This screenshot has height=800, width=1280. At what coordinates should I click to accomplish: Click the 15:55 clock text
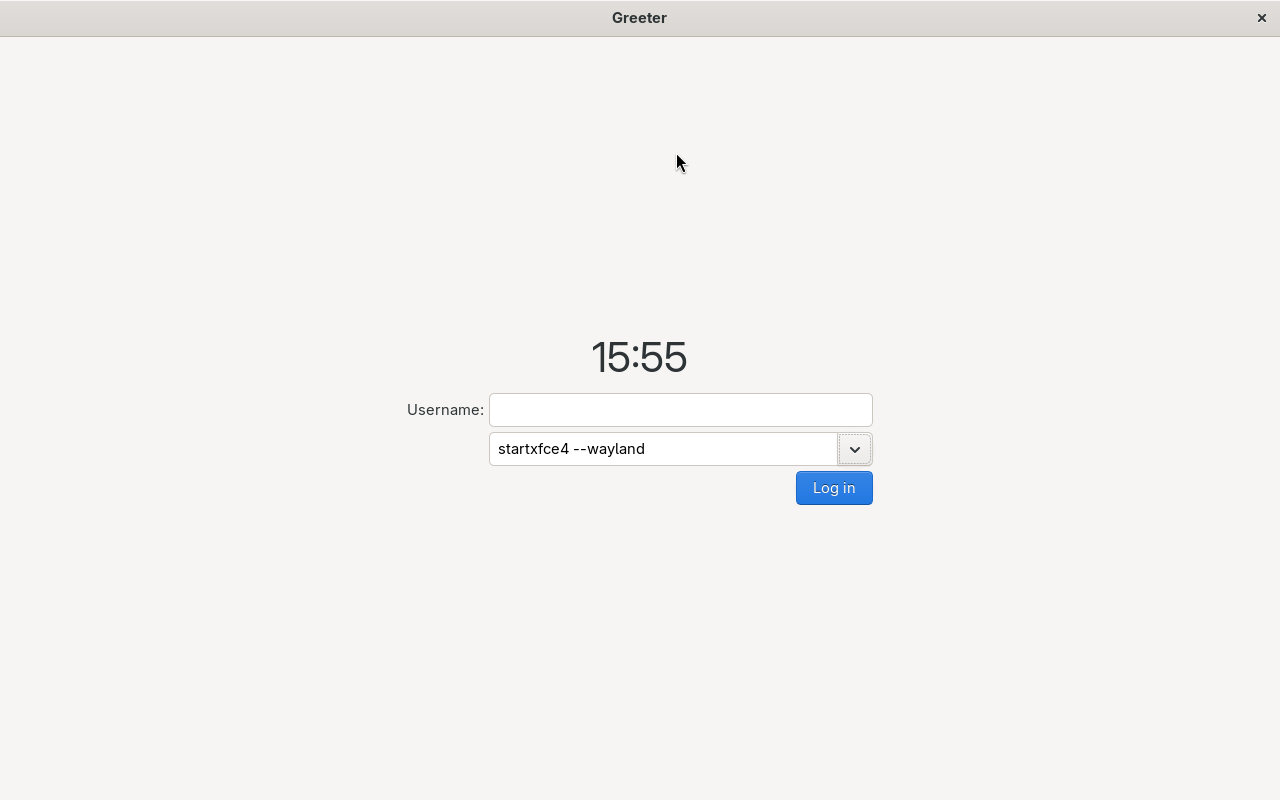pos(639,357)
